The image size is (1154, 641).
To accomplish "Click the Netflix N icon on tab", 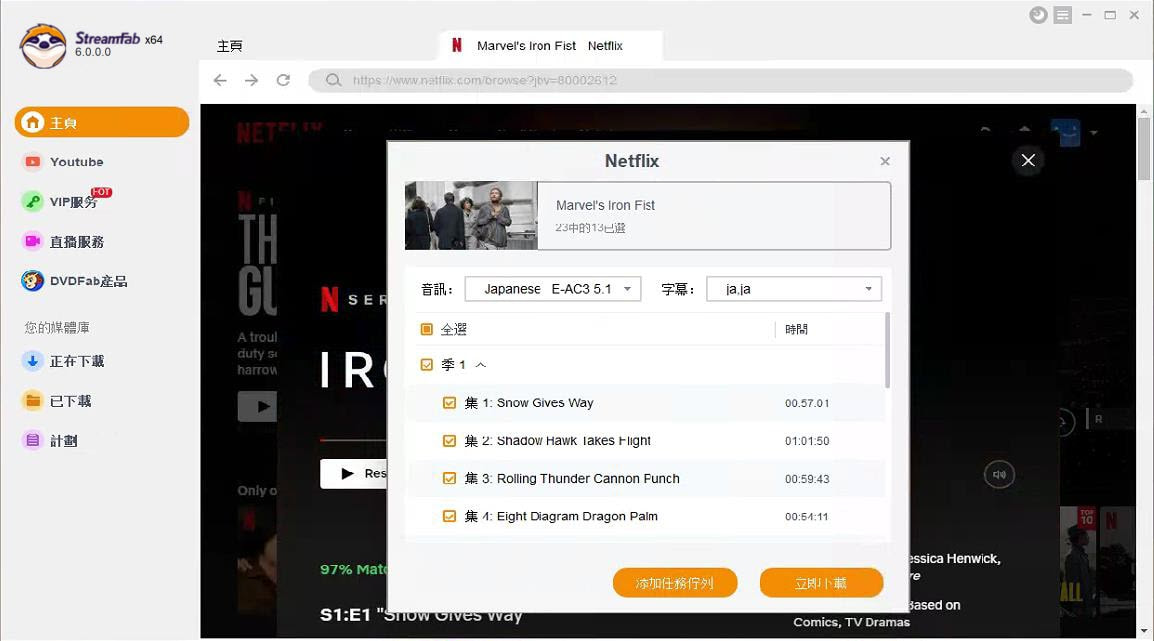I will pyautogui.click(x=456, y=45).
